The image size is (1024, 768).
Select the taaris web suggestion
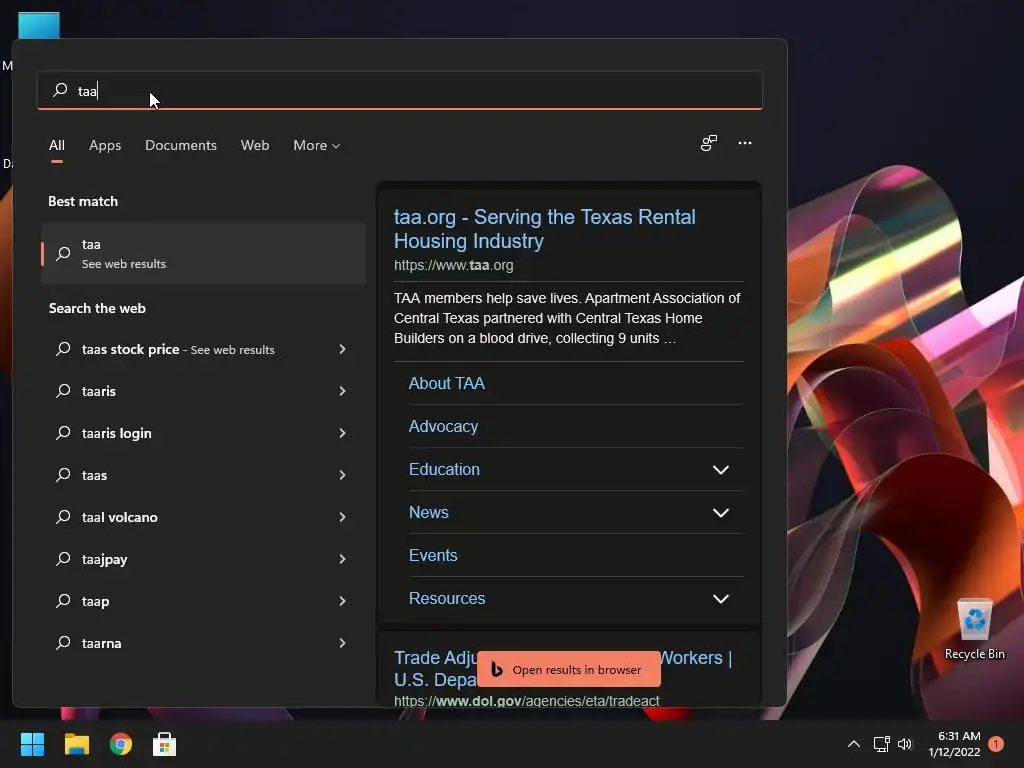pos(203,391)
